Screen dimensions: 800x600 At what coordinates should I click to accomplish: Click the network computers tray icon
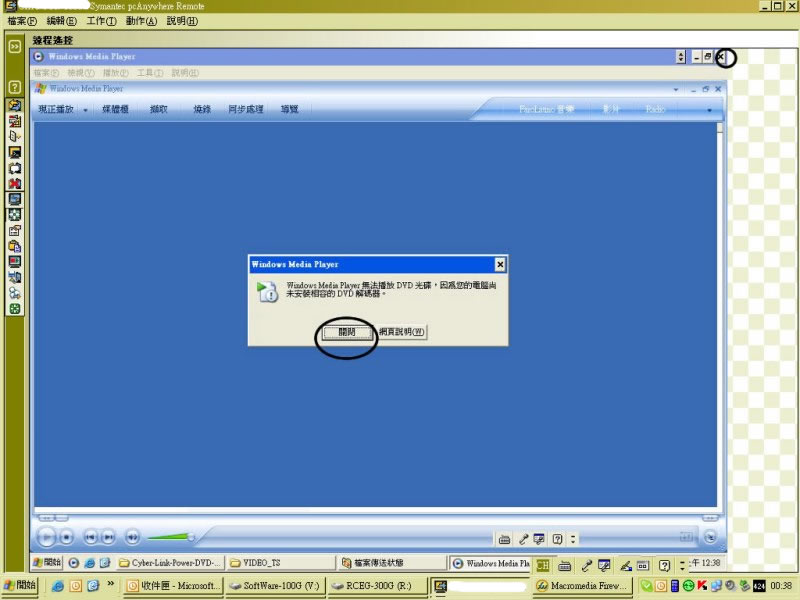[716, 586]
